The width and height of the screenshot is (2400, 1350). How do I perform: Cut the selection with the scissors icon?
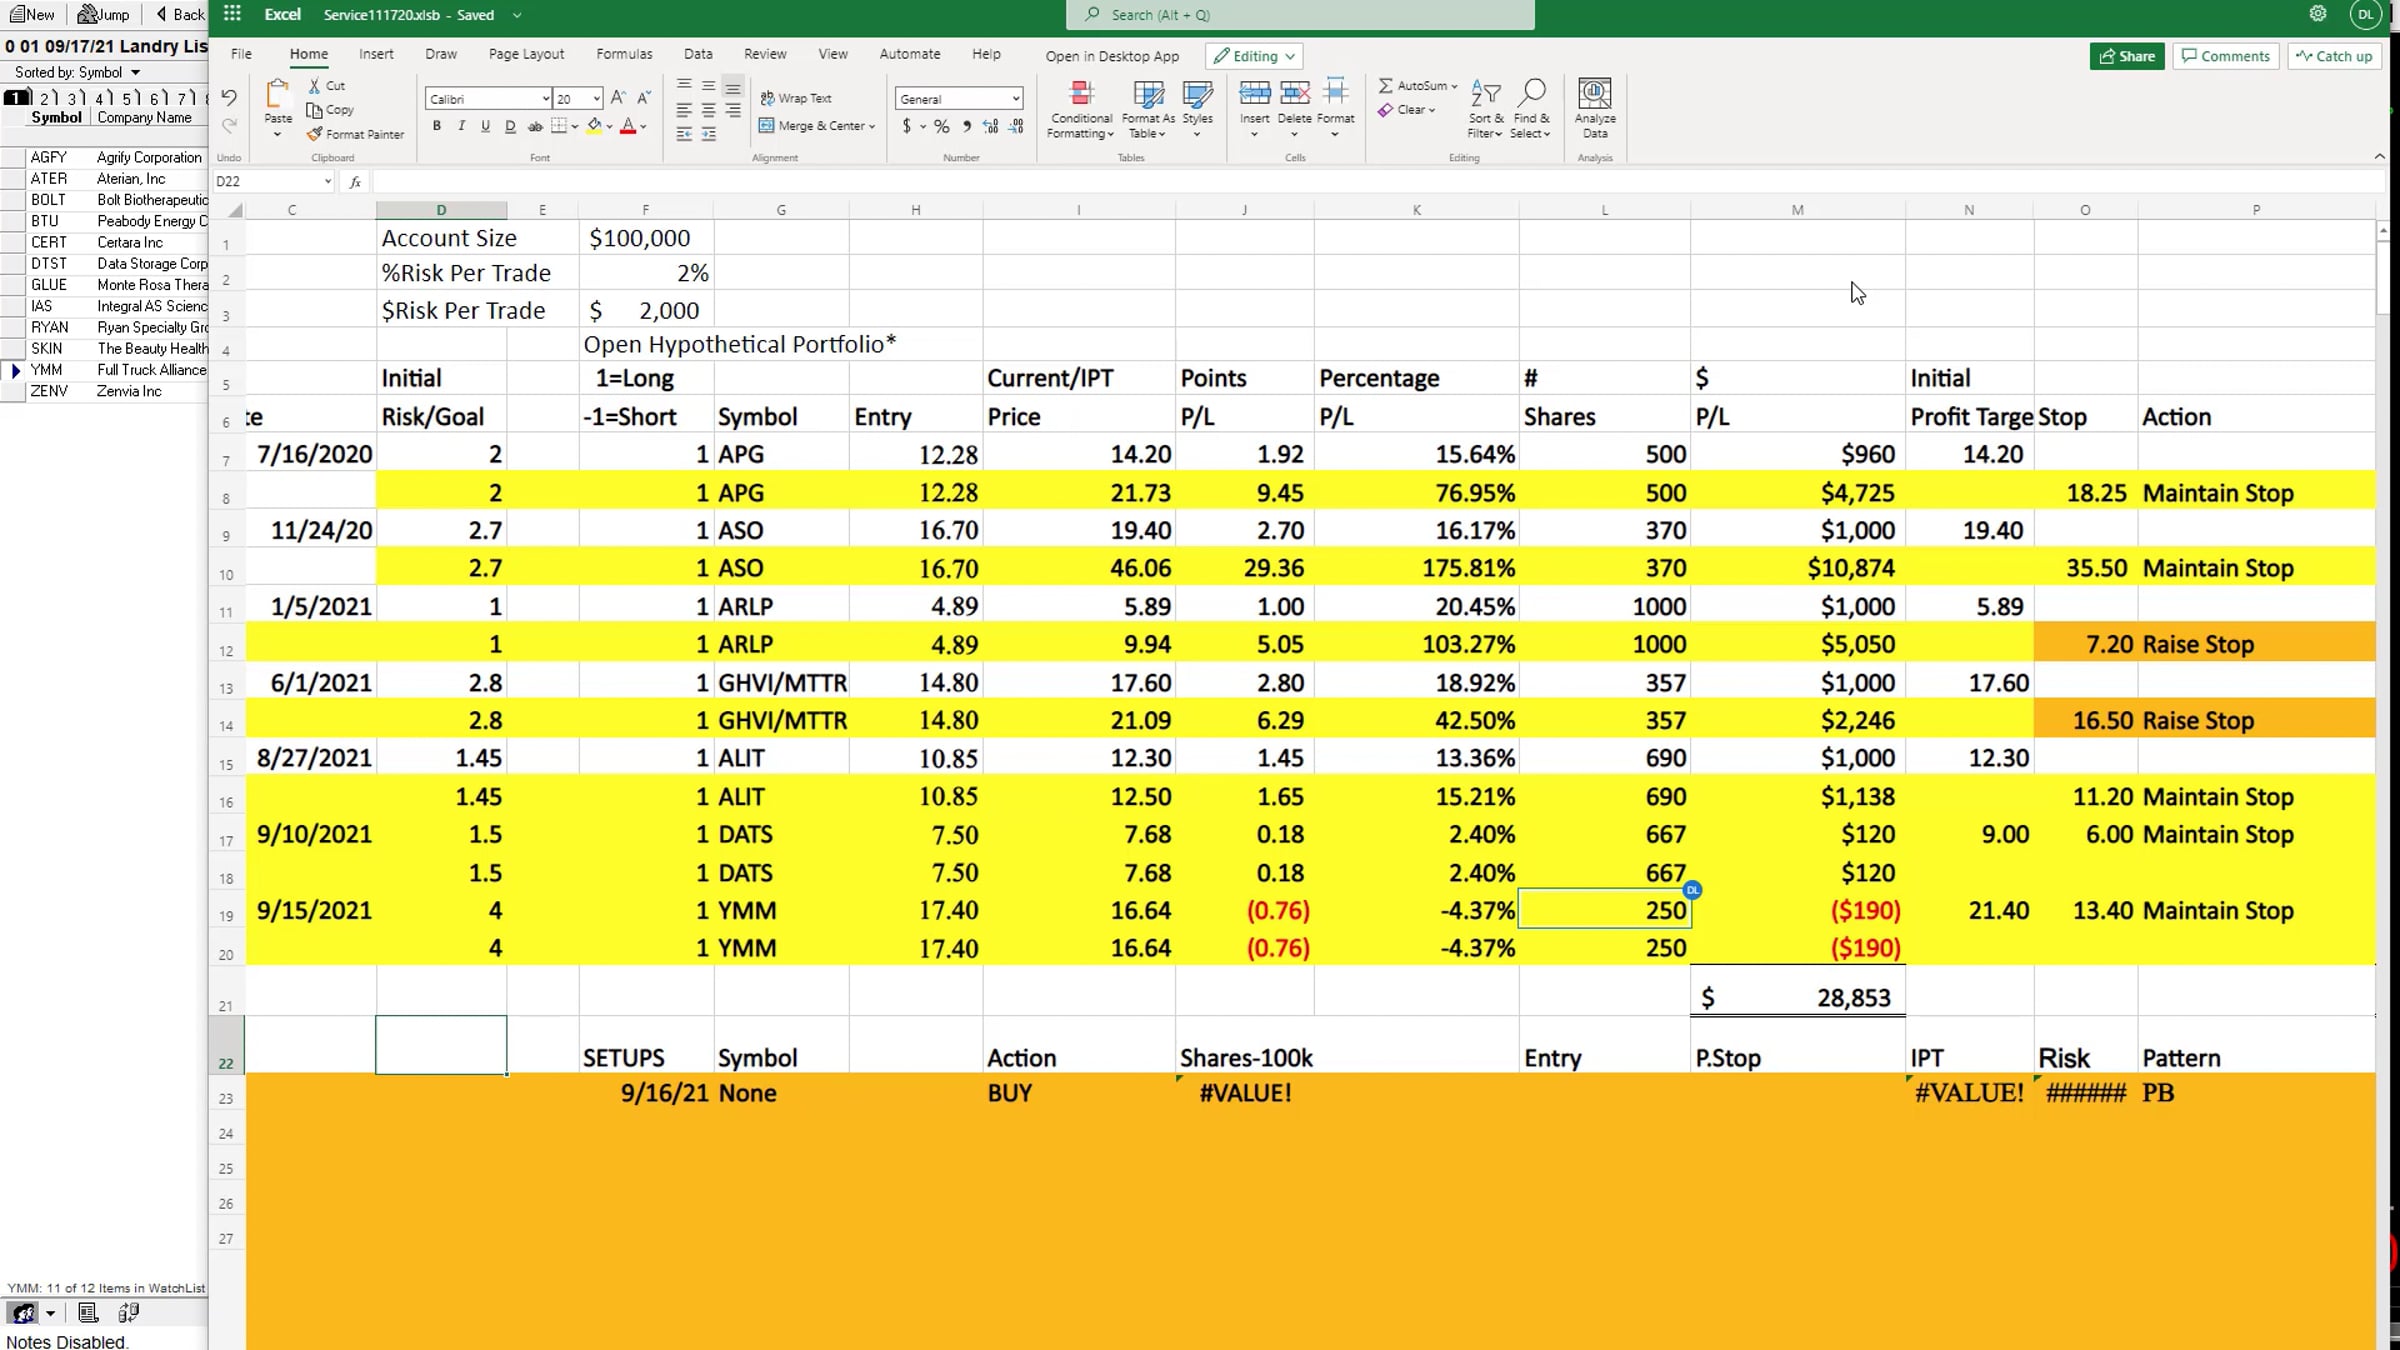[x=314, y=86]
